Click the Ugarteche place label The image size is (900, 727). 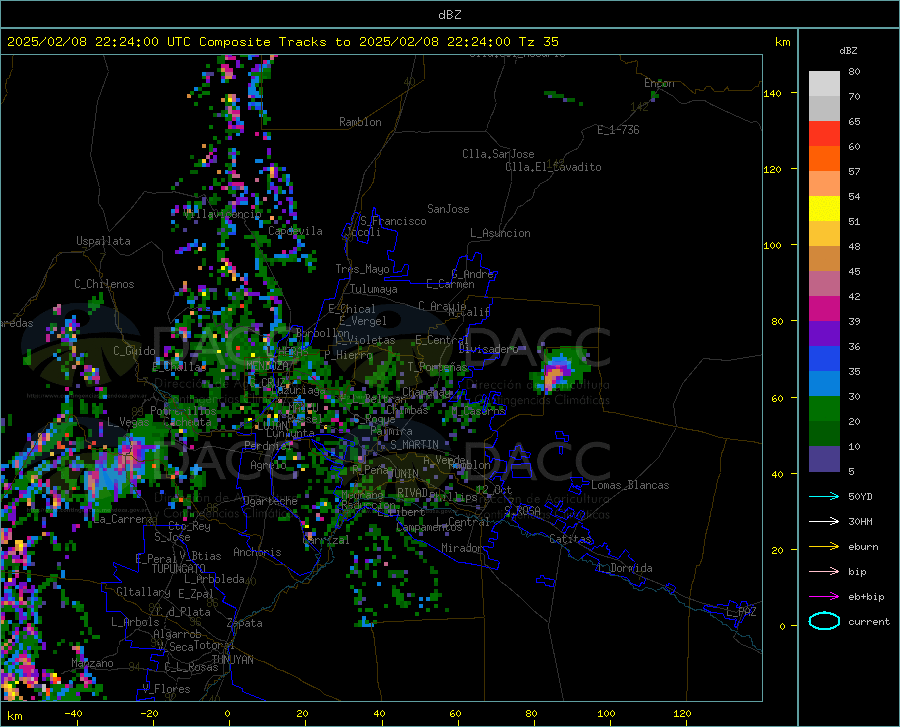[270, 501]
